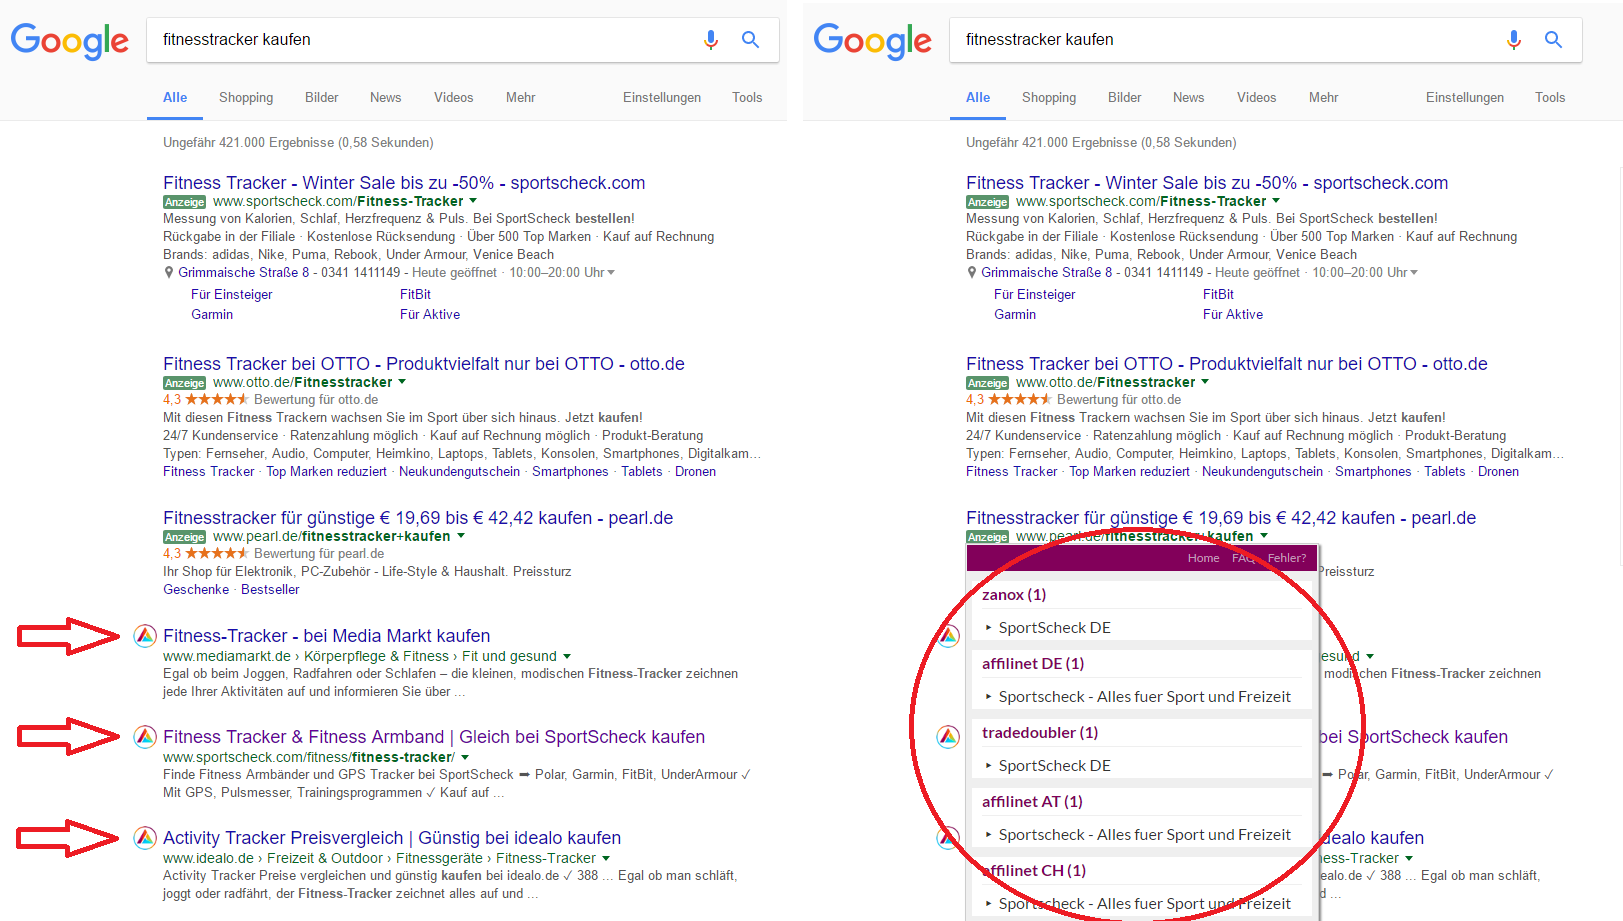Open URL dropdown of sportscheck.com ad, right screenshot
The width and height of the screenshot is (1623, 921).
point(1276,201)
